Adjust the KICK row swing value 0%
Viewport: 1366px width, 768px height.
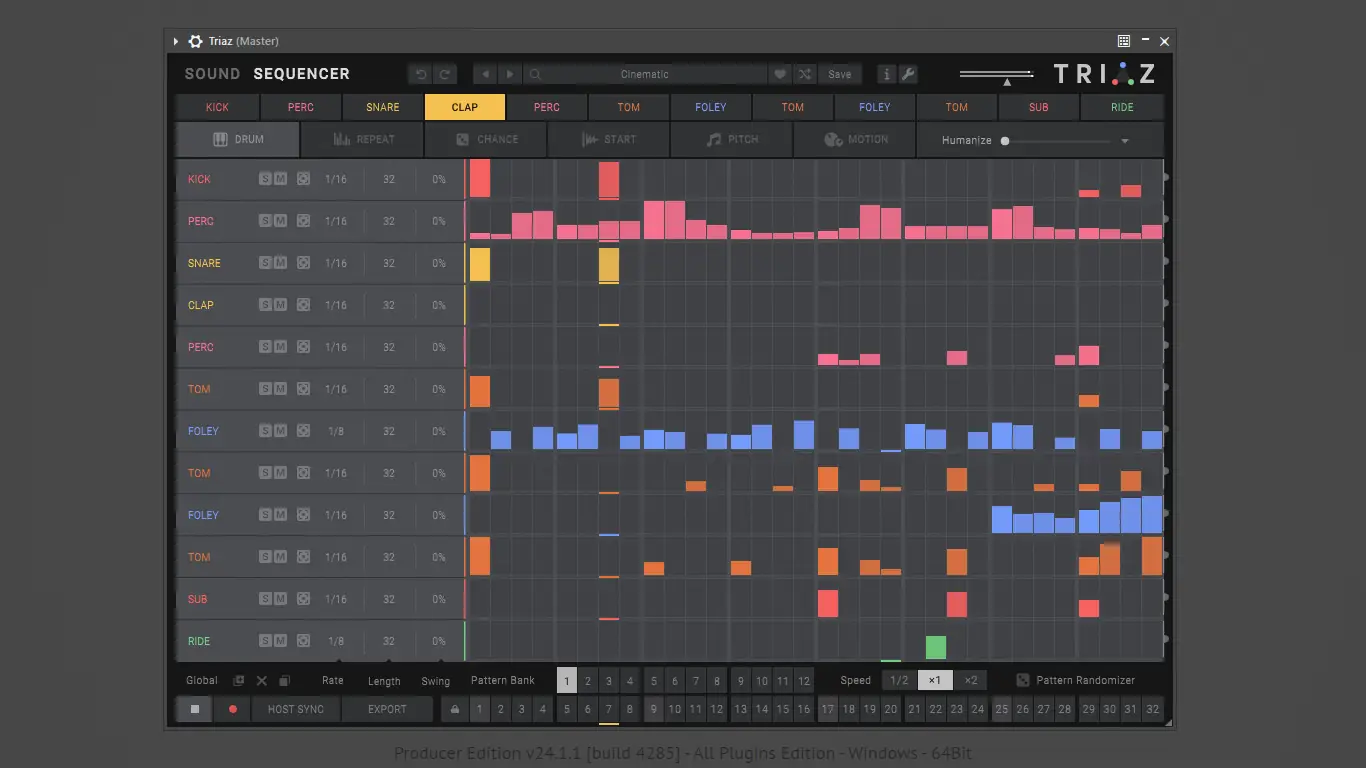439,179
